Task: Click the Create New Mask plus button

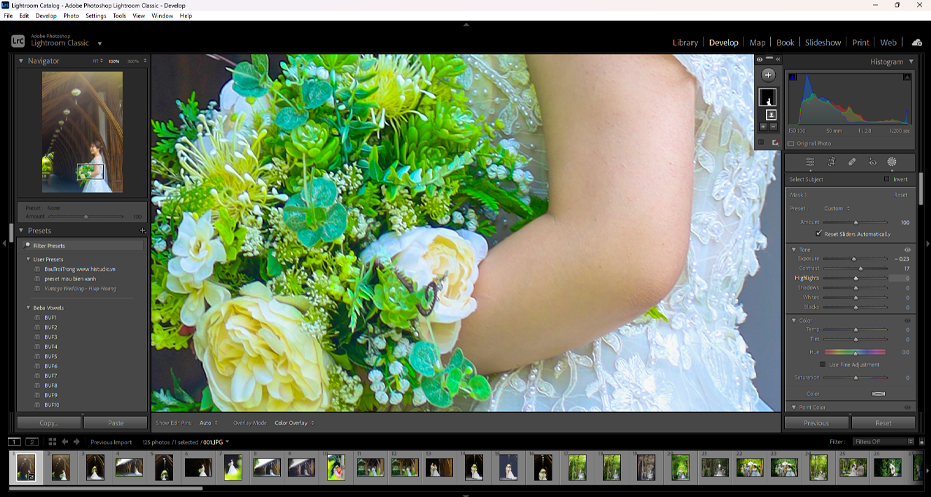Action: 768,75
